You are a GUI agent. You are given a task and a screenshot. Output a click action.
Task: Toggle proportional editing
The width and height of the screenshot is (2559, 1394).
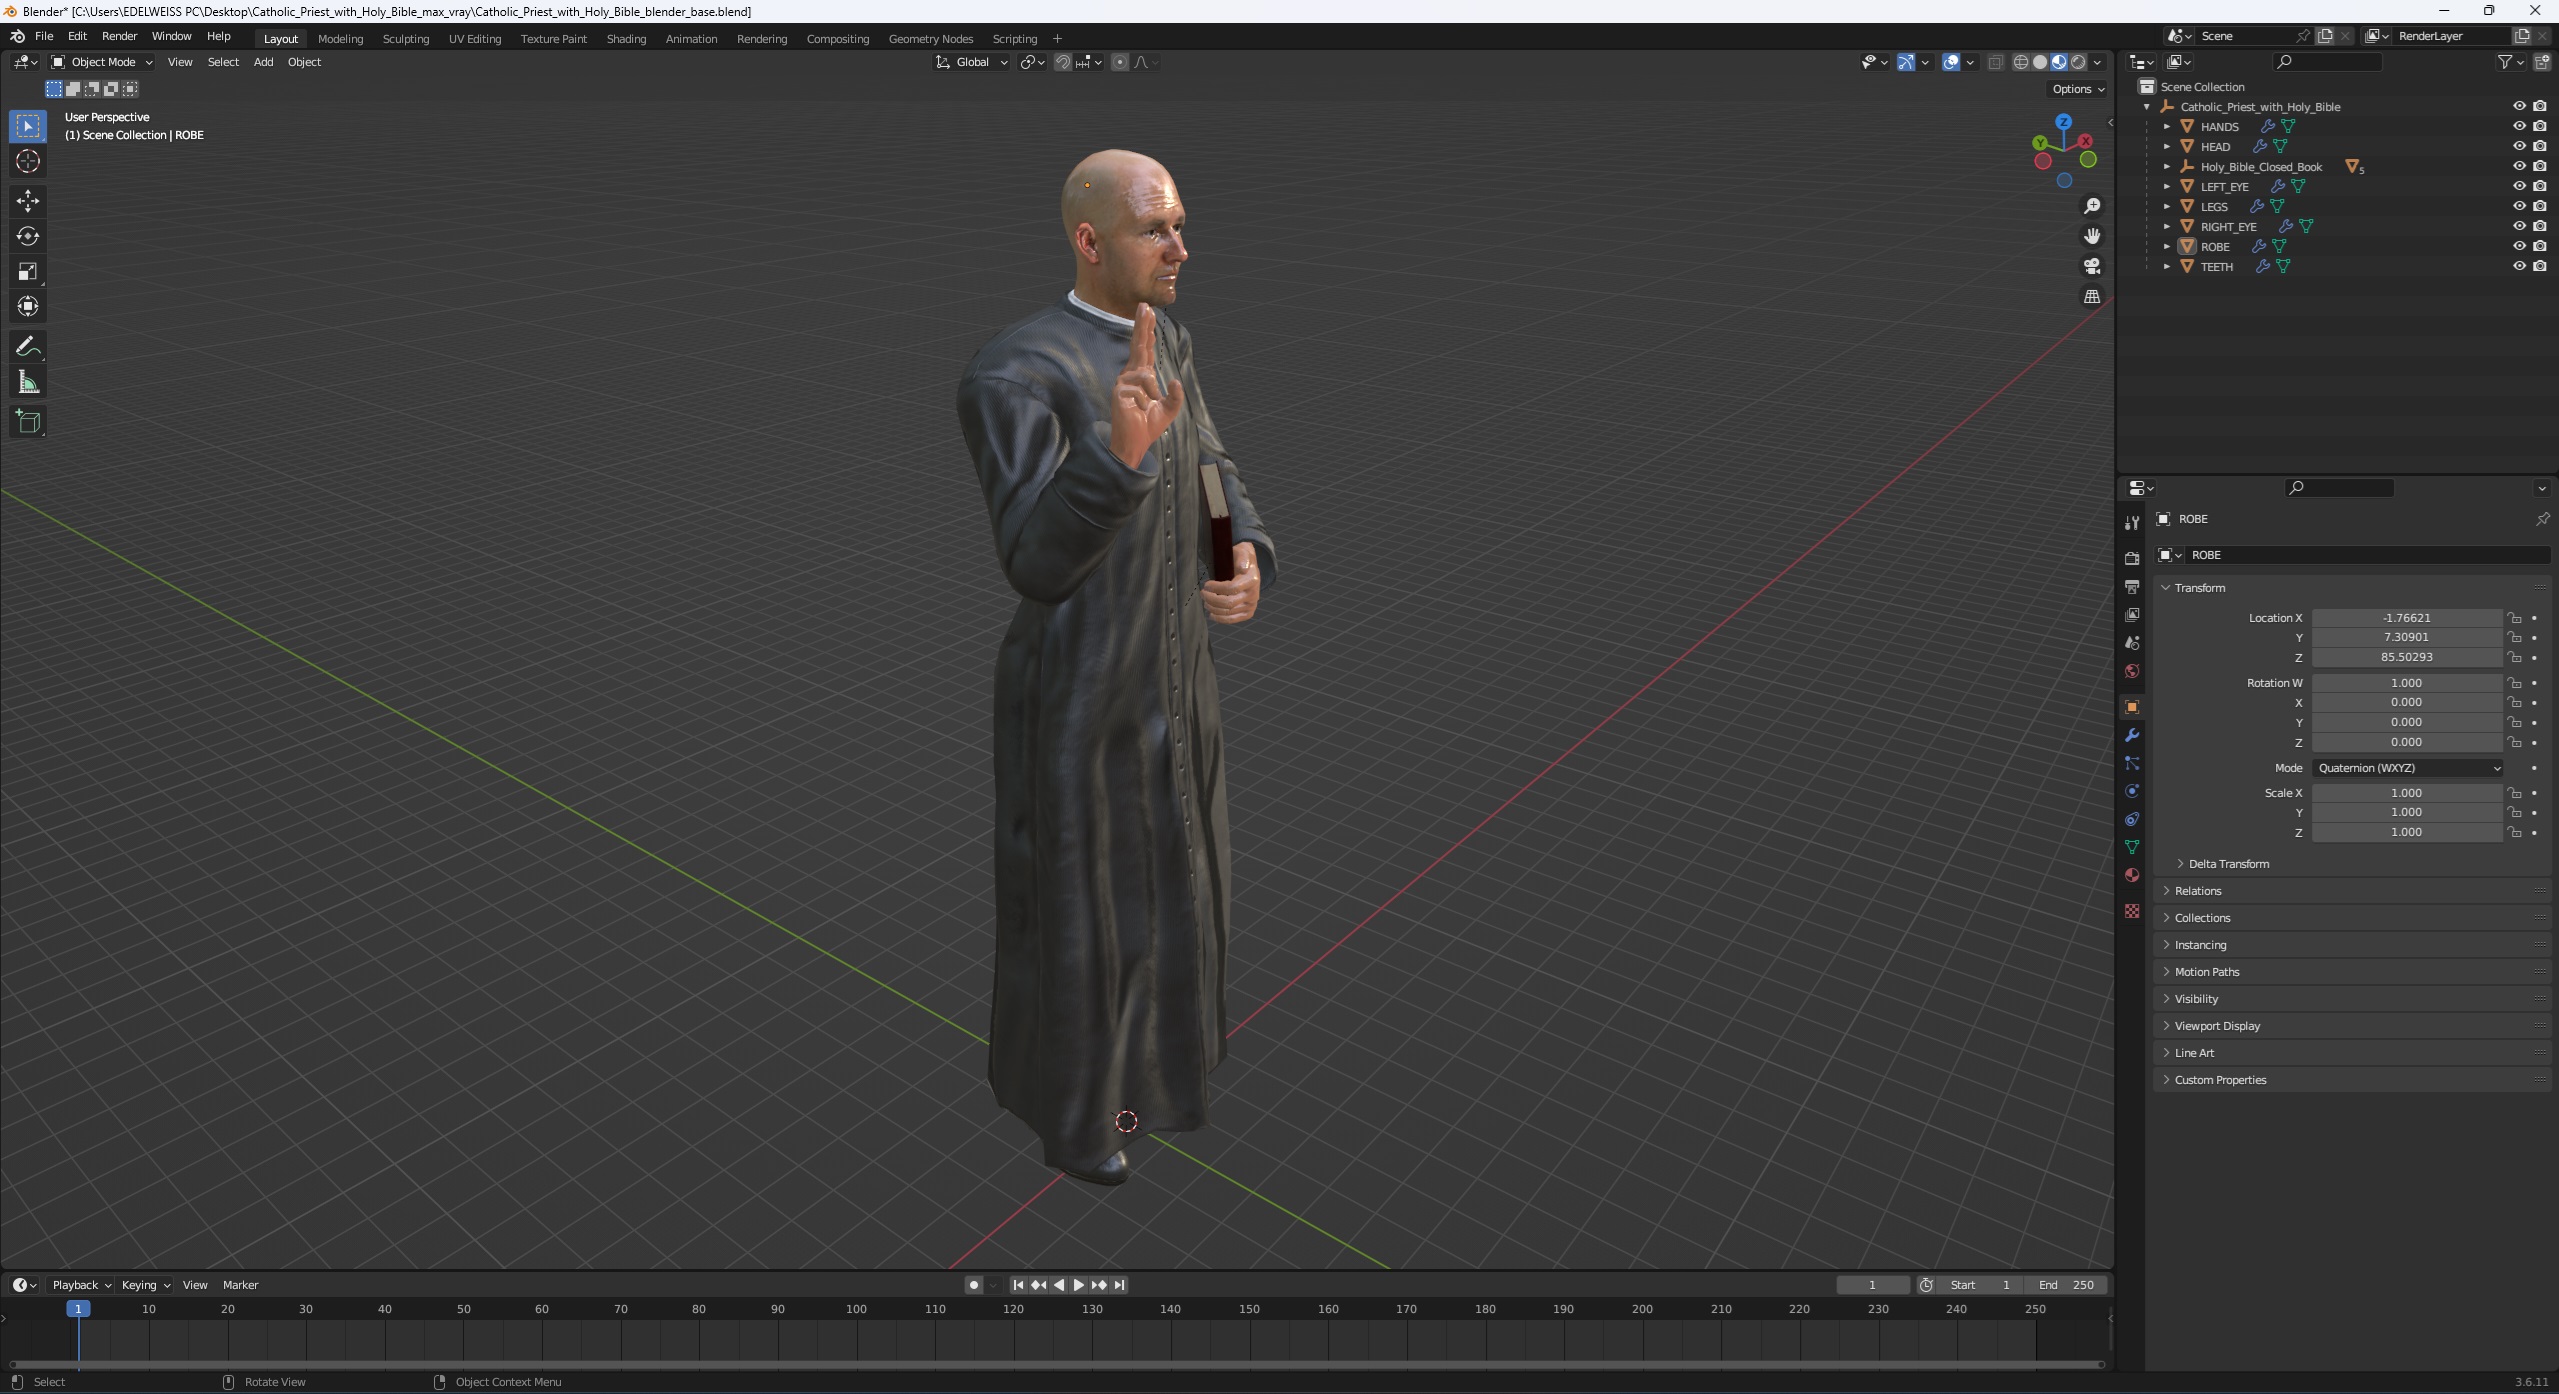coord(1120,62)
